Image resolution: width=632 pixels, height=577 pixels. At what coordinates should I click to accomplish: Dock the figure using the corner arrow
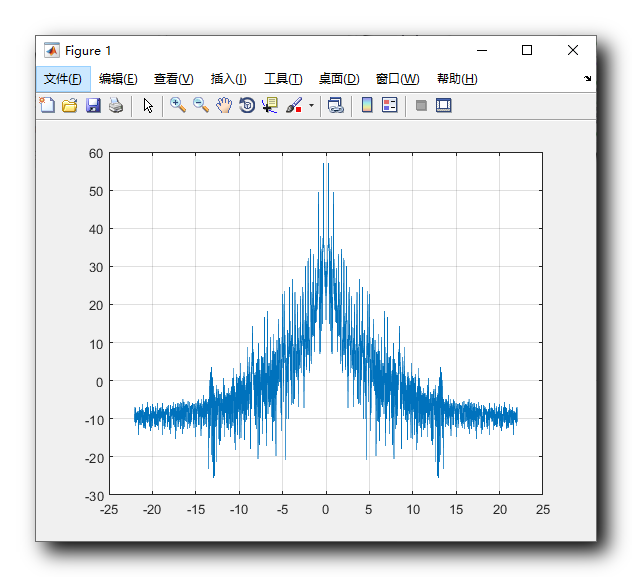[587, 79]
